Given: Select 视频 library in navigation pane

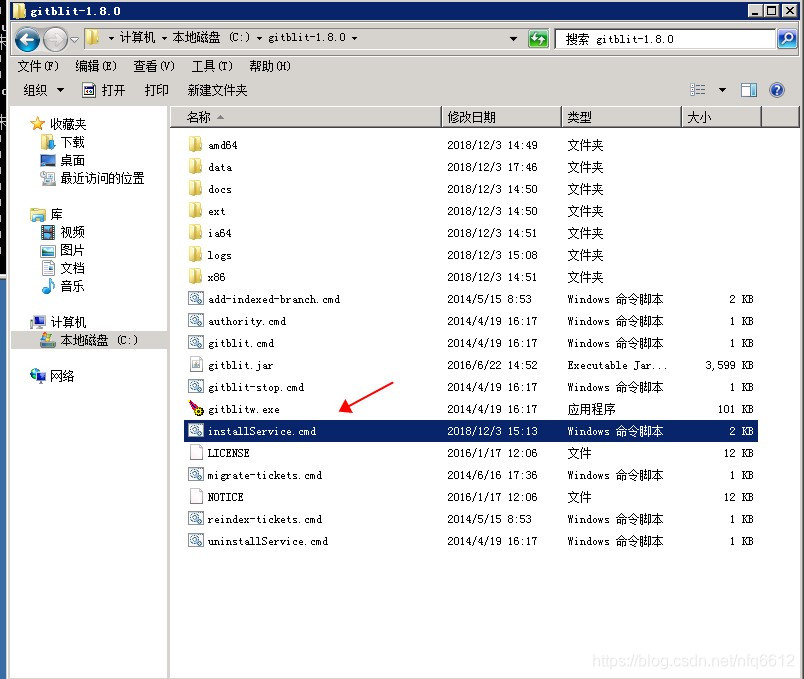Looking at the screenshot, I should point(72,232).
